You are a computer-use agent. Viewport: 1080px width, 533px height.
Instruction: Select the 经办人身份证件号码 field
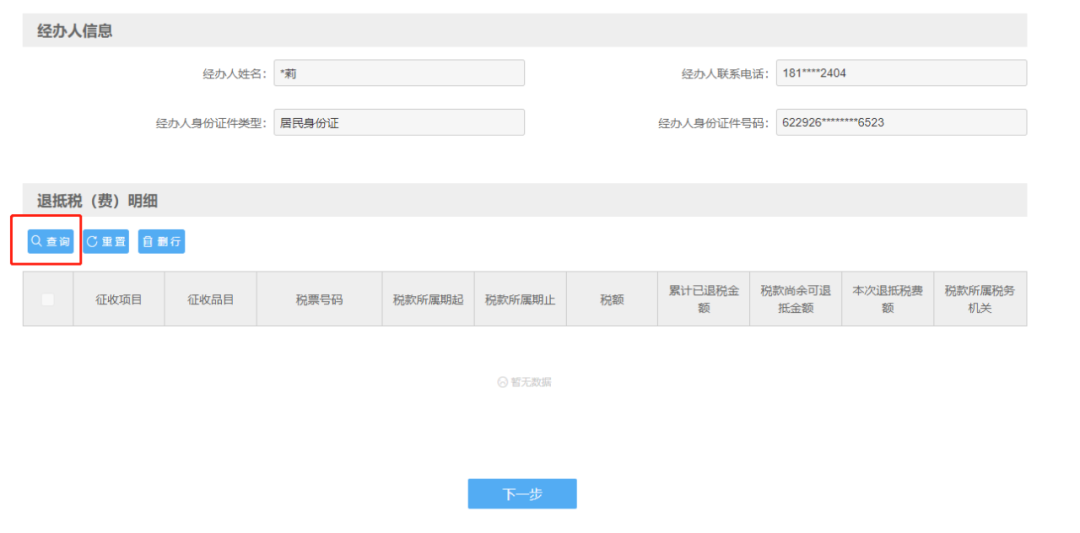[x=901, y=123]
